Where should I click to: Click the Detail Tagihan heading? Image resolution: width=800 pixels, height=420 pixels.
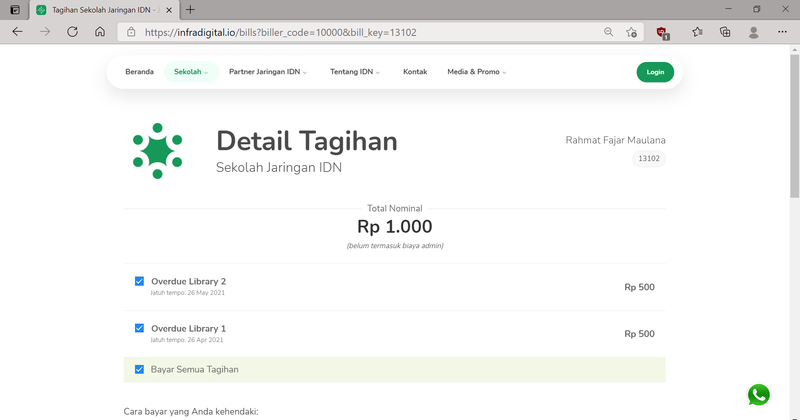(307, 141)
